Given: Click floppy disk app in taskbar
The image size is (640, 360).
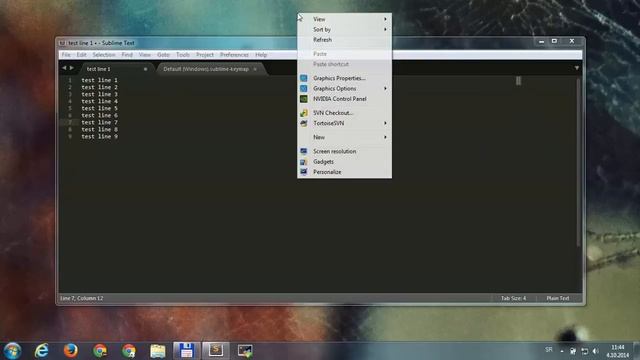Looking at the screenshot, I should click(187, 351).
